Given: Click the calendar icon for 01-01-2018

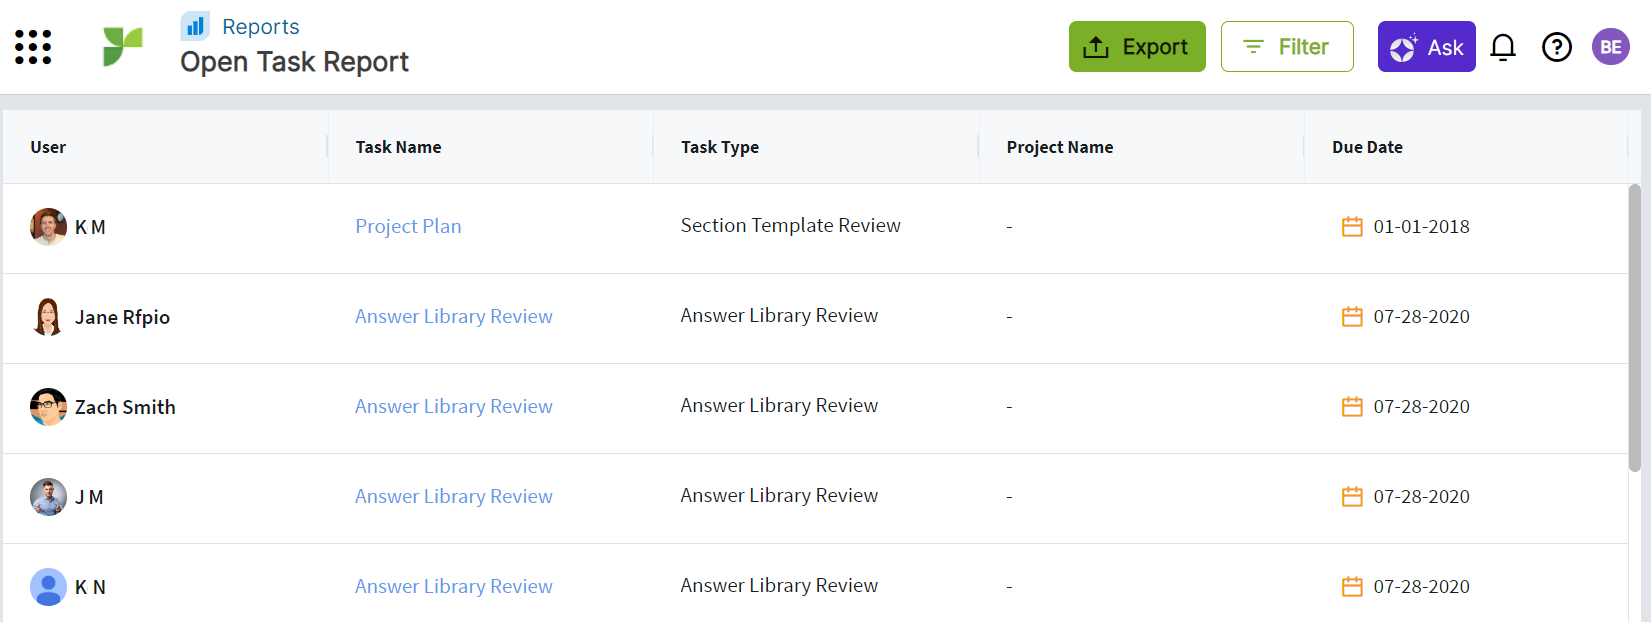Looking at the screenshot, I should click(x=1352, y=226).
